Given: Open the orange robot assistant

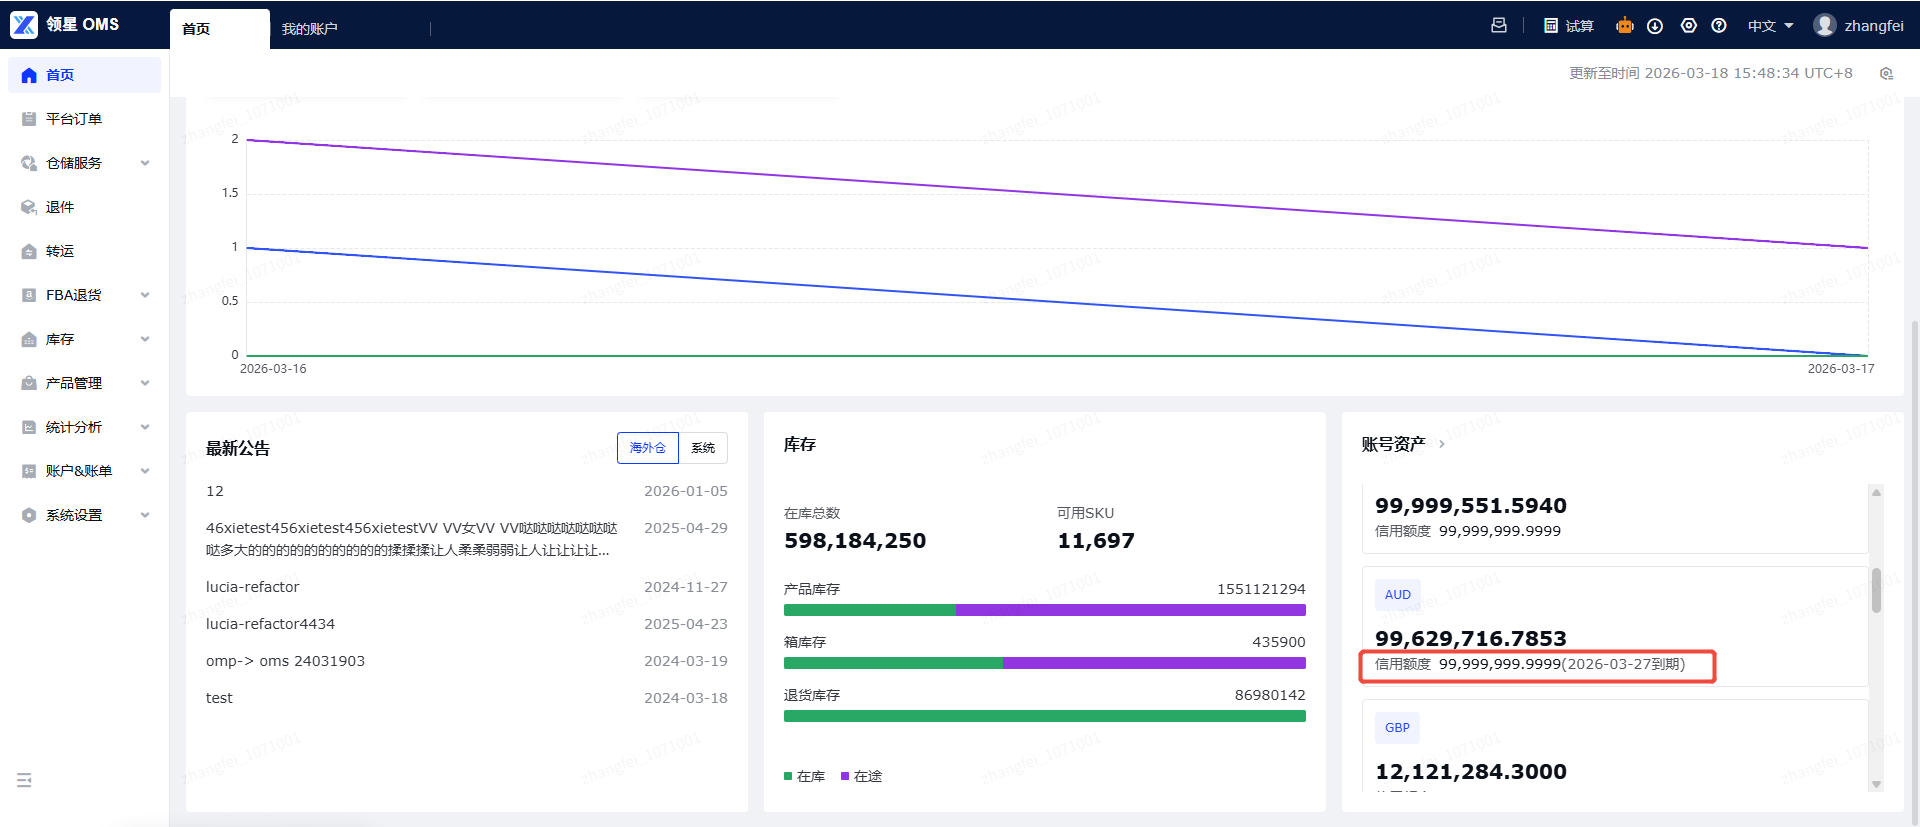Looking at the screenshot, I should [1625, 25].
